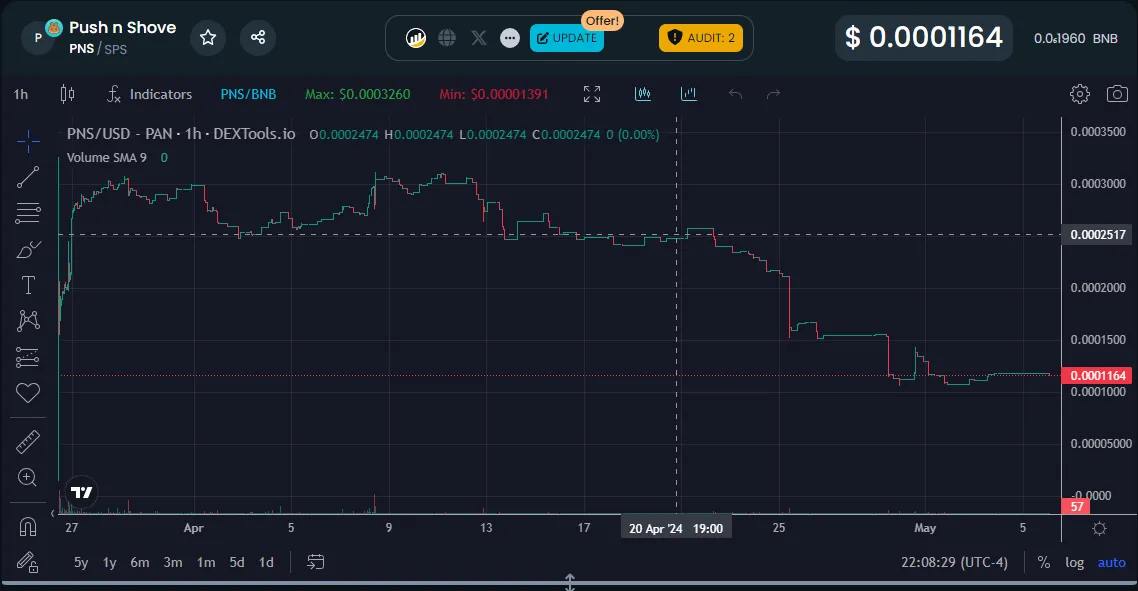Set chart range to 1d
Viewport: 1138px width, 591px height.
tap(266, 562)
